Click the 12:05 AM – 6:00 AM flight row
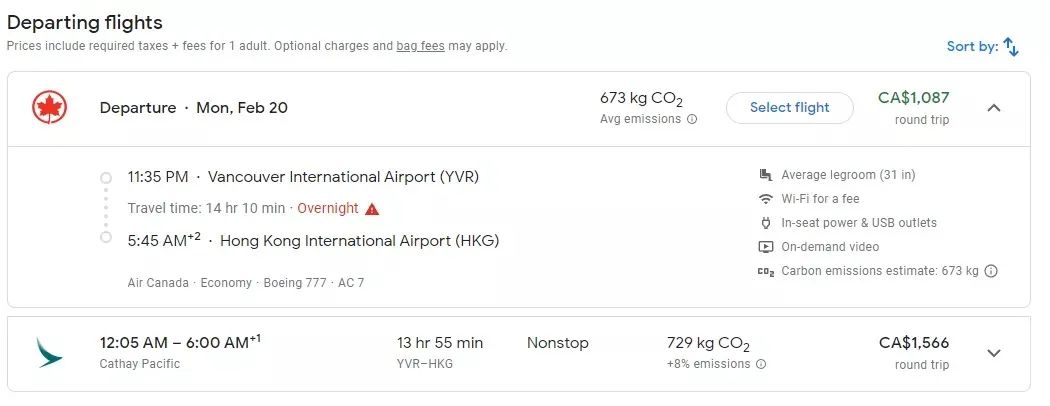 (x=519, y=354)
